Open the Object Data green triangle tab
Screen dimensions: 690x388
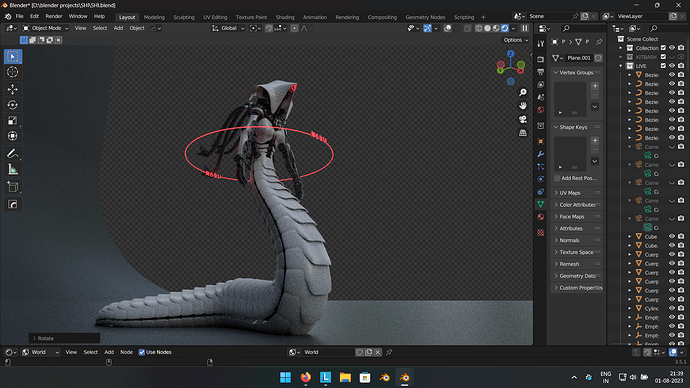(x=540, y=204)
